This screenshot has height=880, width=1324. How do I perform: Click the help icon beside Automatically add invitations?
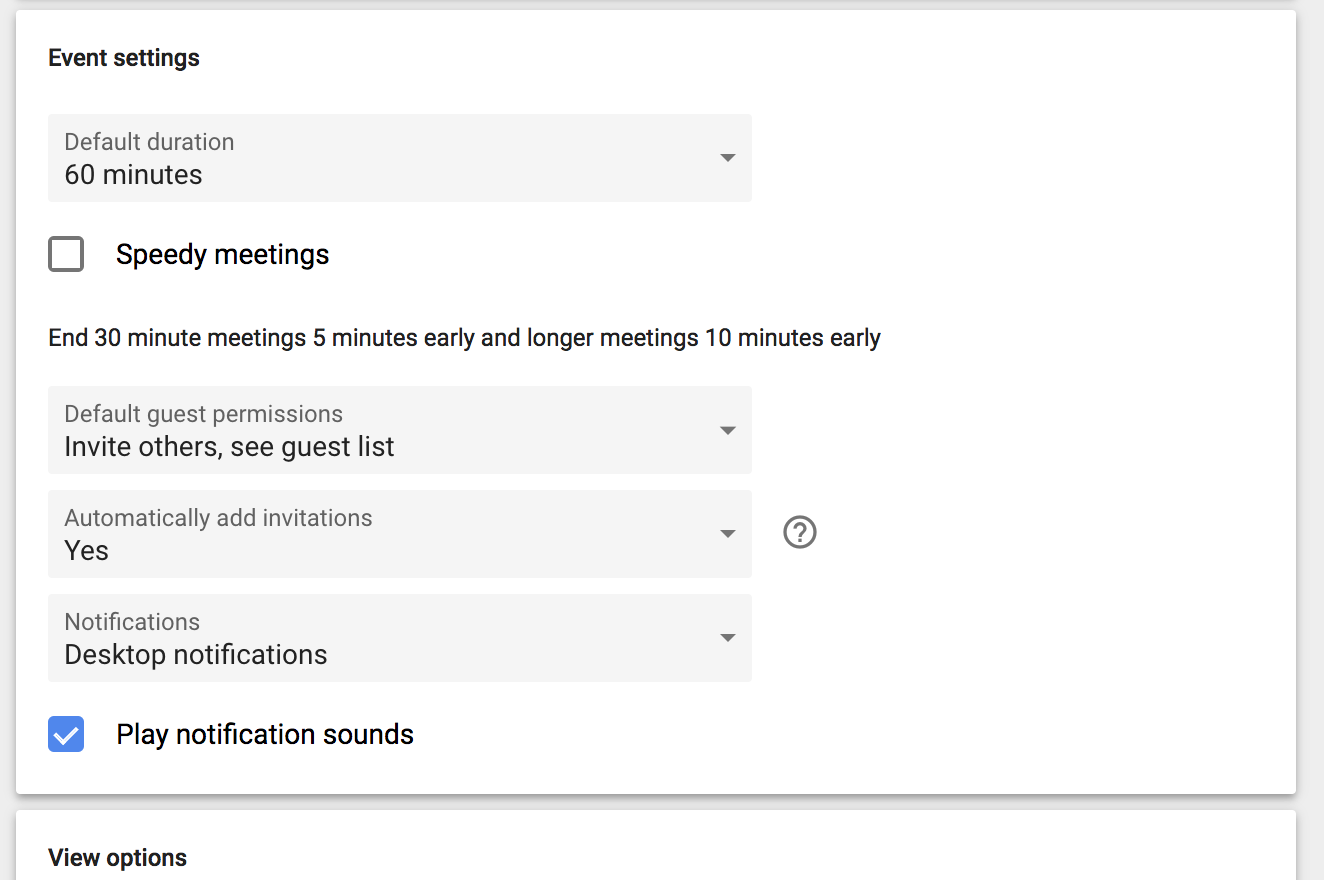point(799,533)
